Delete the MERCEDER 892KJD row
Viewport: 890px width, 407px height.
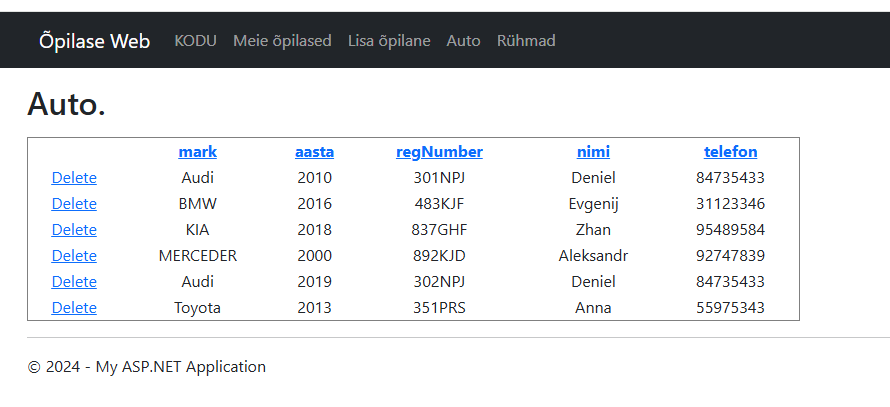coord(74,256)
